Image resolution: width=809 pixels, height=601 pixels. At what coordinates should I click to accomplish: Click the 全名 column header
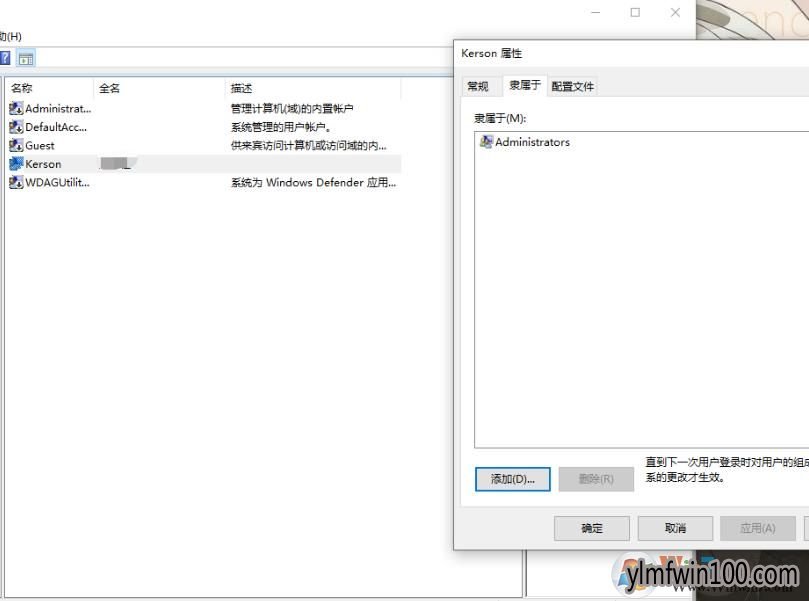coord(109,88)
